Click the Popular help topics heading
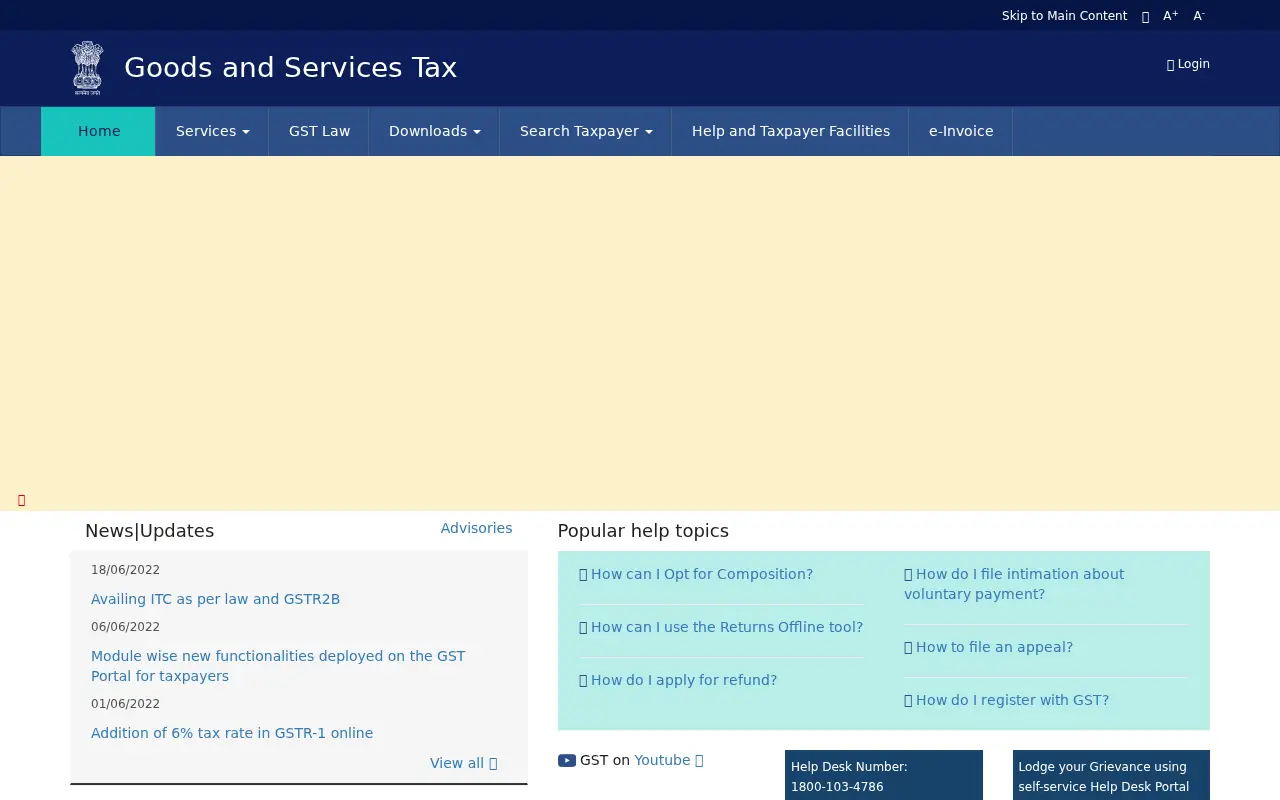 (643, 531)
